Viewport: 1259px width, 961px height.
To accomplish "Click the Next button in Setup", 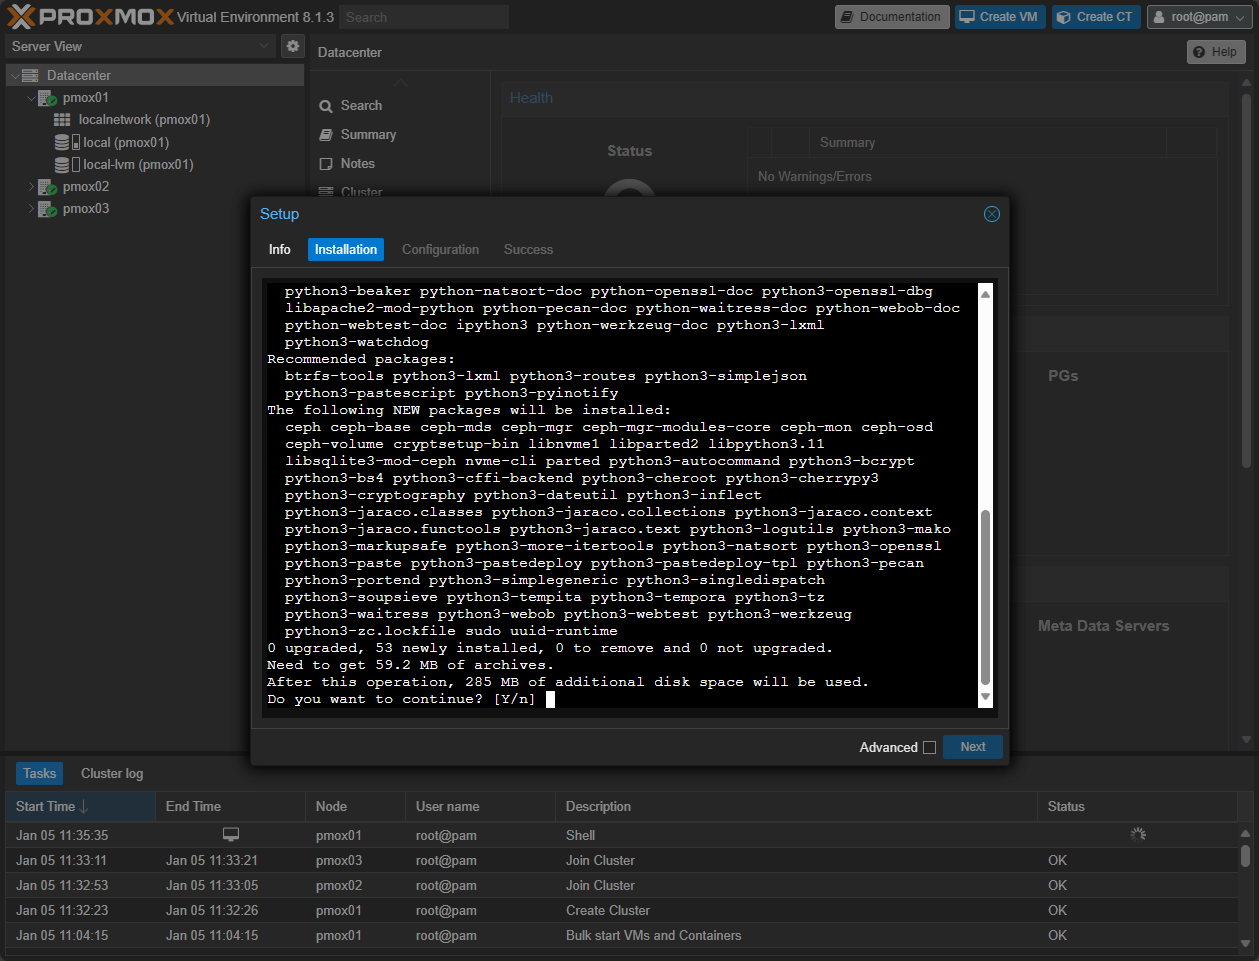I will (x=972, y=747).
